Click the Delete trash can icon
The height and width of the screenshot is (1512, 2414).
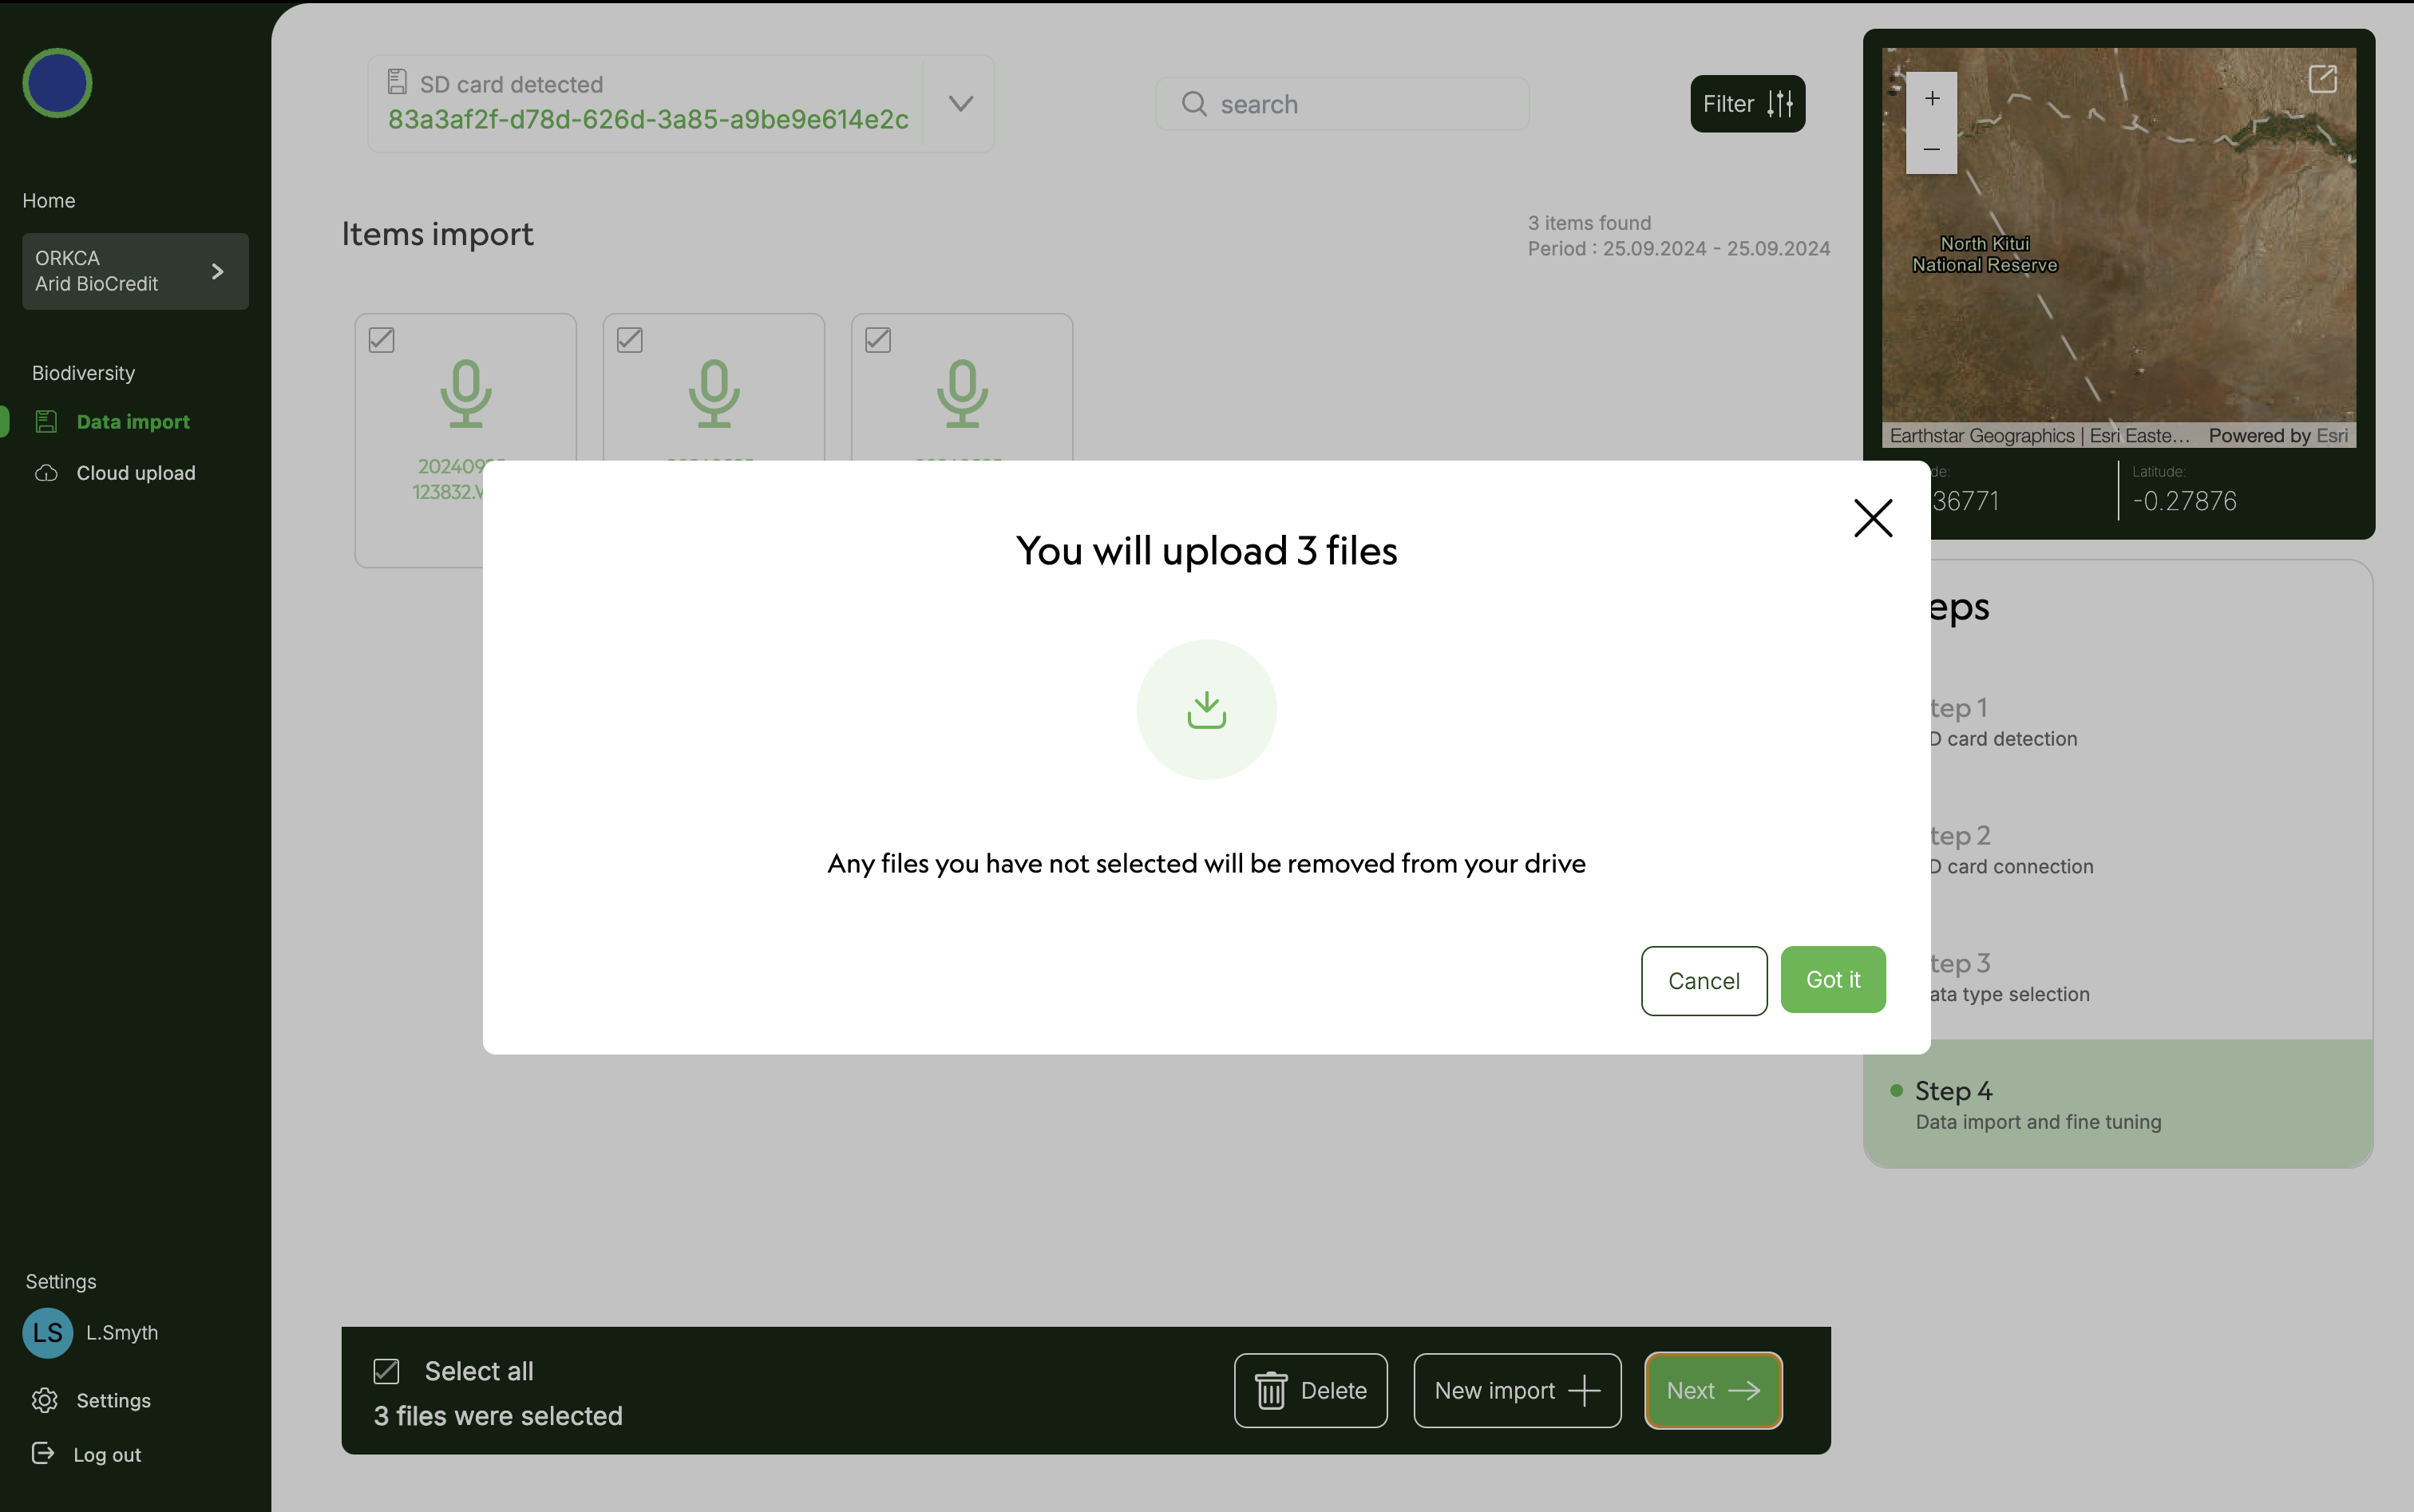[x=1270, y=1391]
